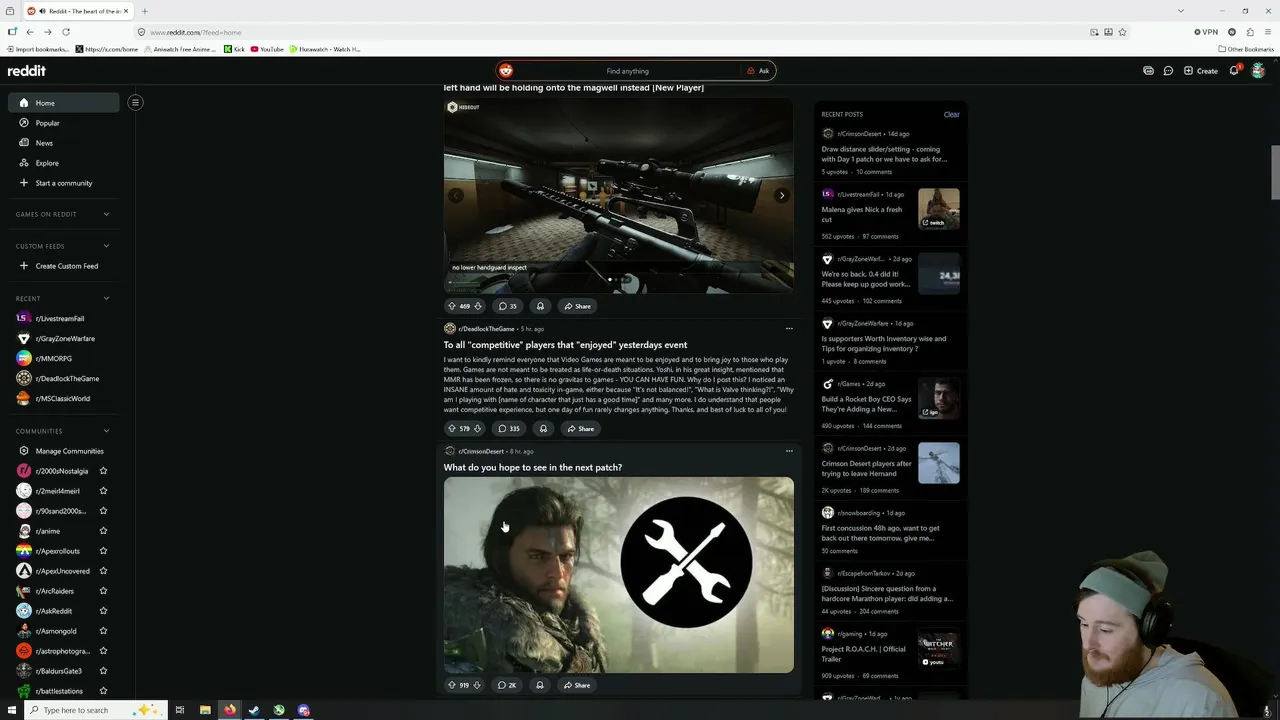Share the DeadlockTheGame post
The height and width of the screenshot is (720, 1280).
coord(580,429)
